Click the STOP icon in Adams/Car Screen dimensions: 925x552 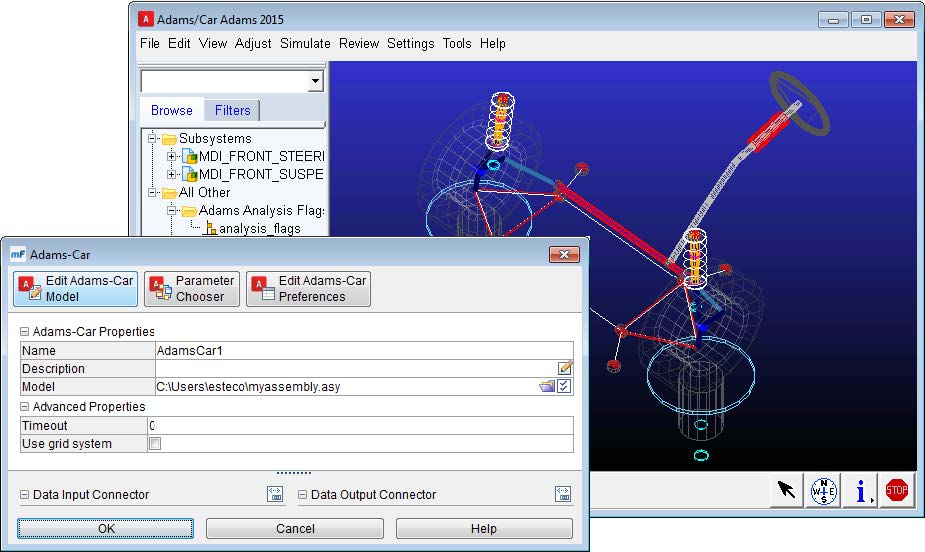tap(897, 490)
